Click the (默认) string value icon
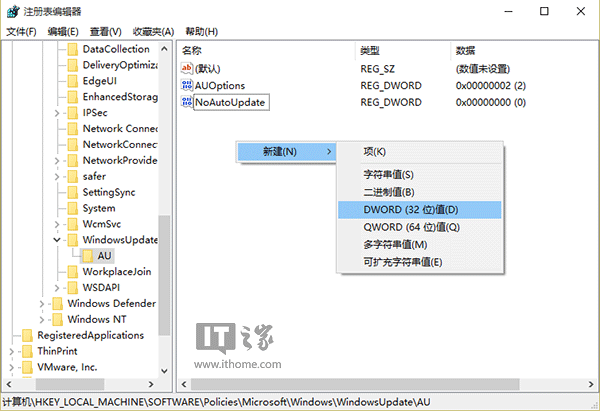 click(x=187, y=67)
